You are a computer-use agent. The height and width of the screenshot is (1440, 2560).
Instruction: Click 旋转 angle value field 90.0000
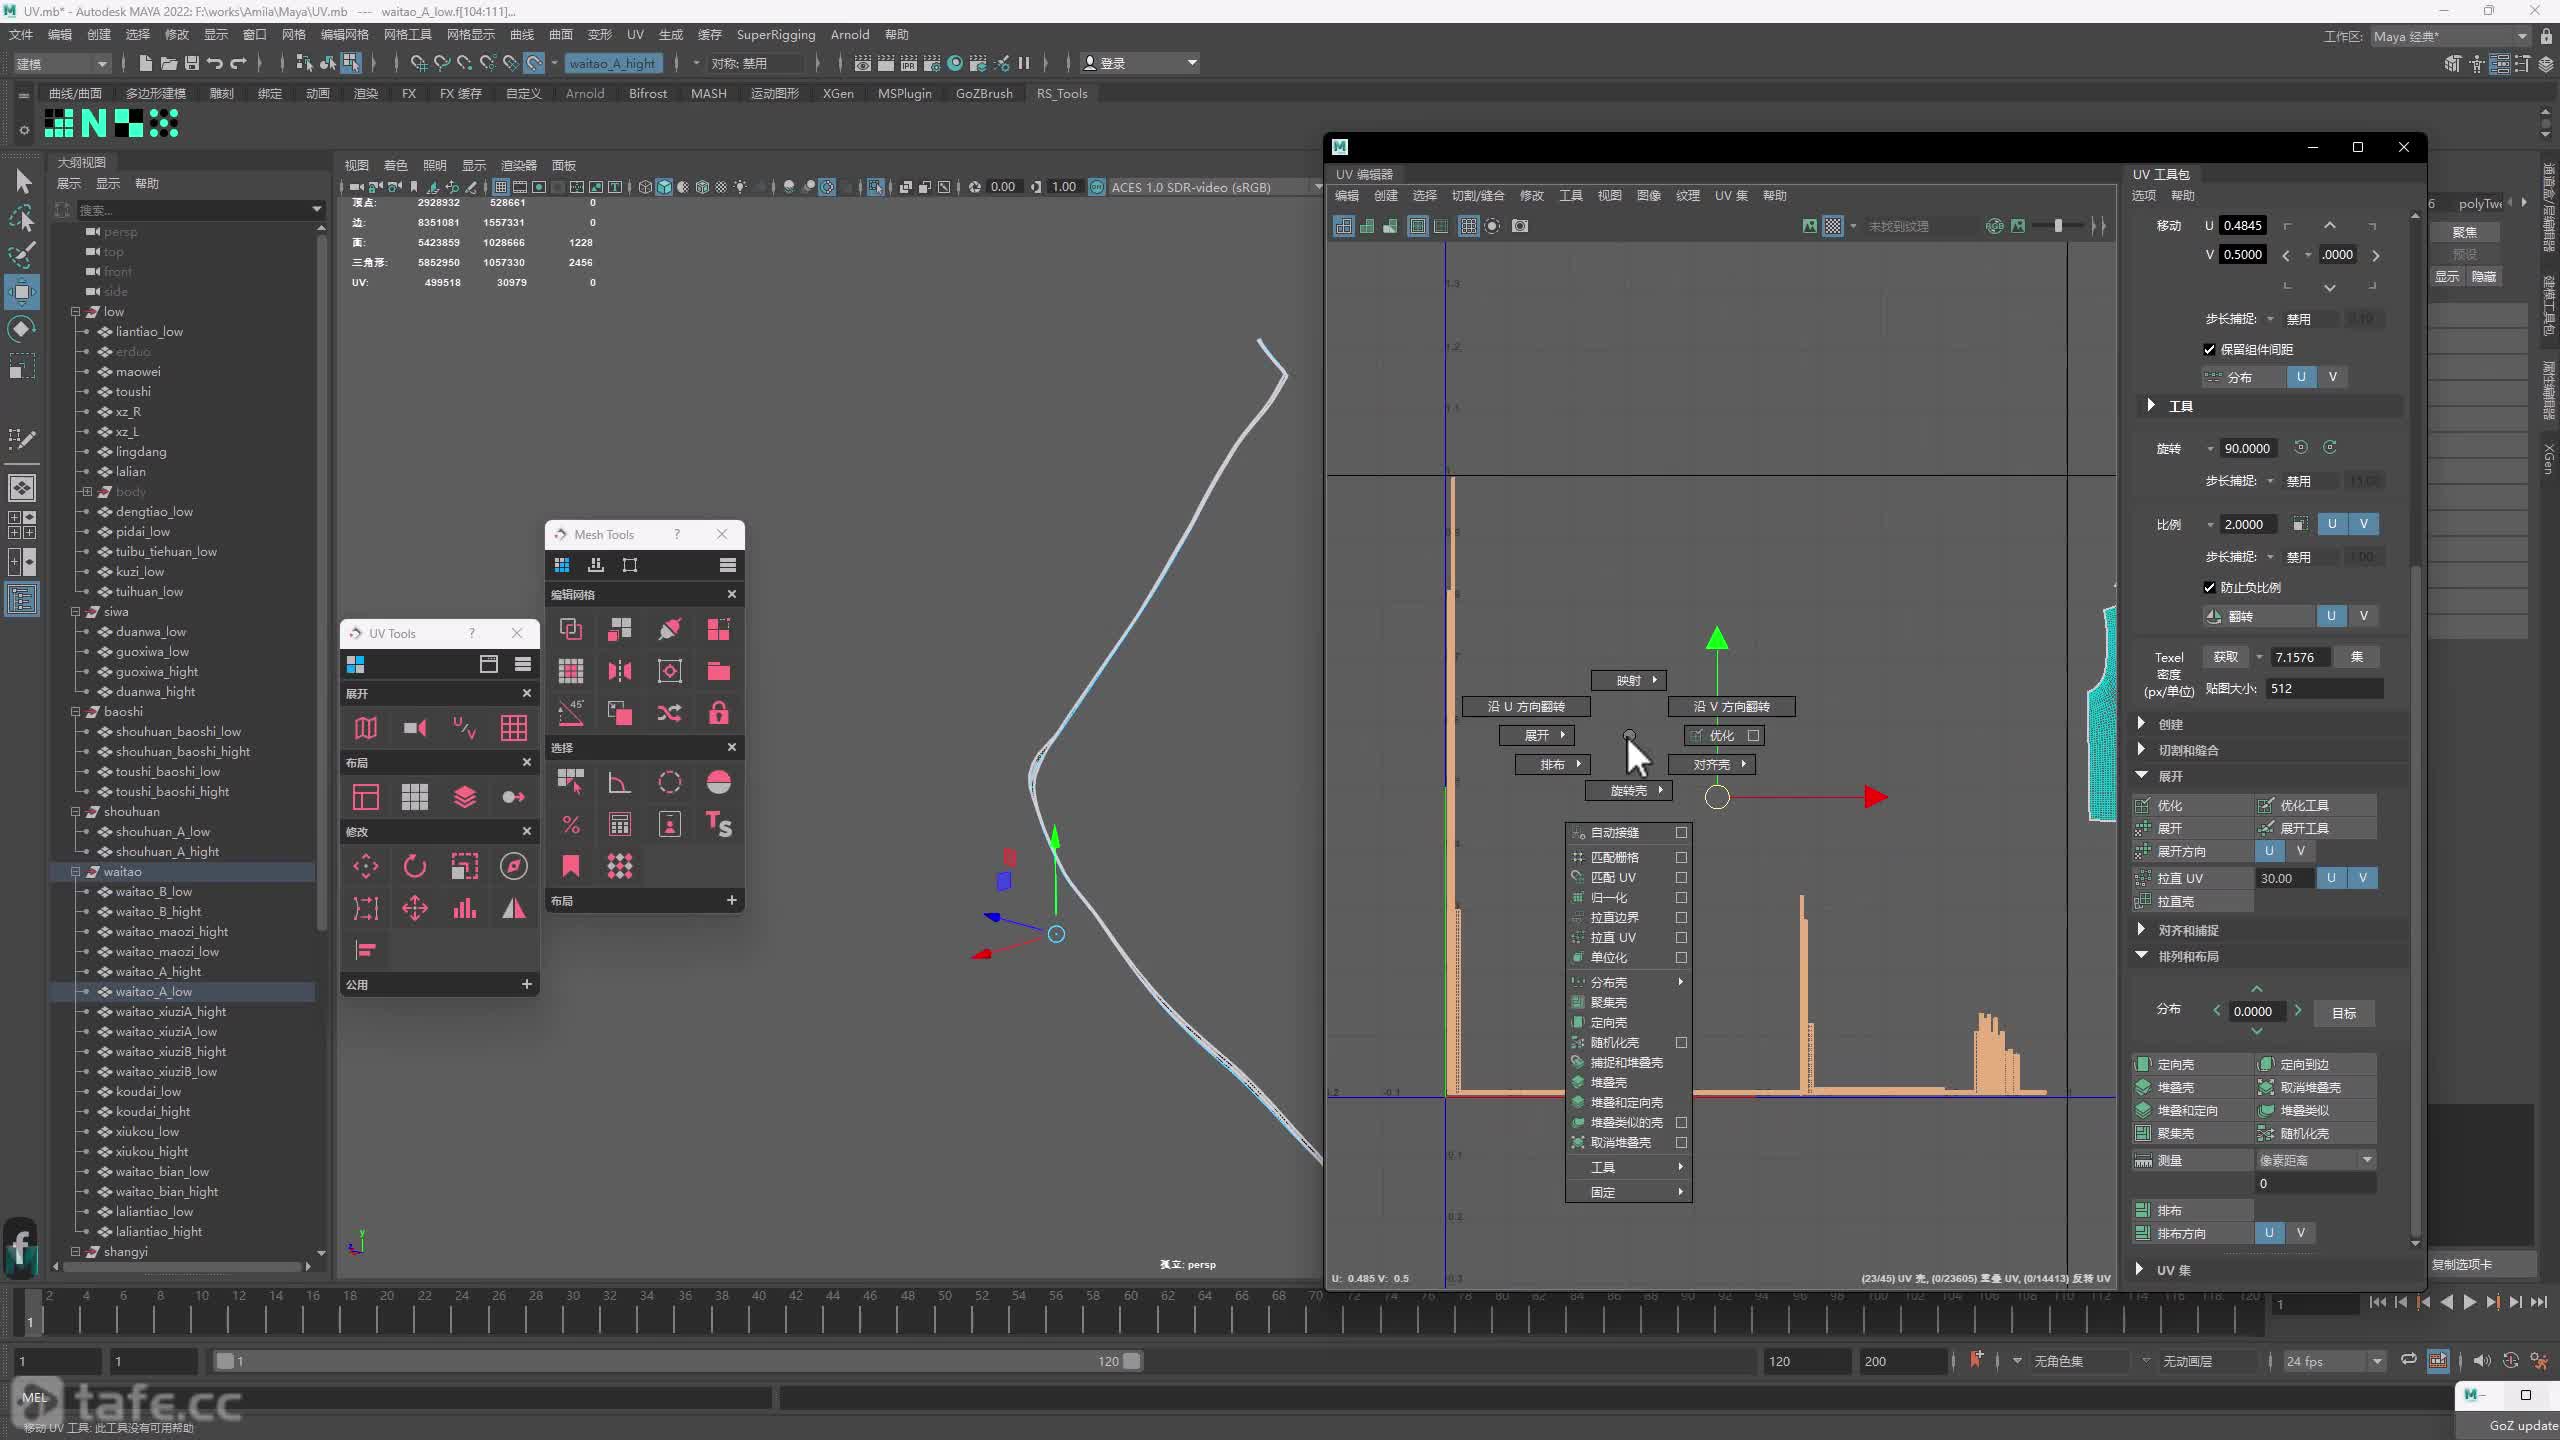tap(2248, 448)
